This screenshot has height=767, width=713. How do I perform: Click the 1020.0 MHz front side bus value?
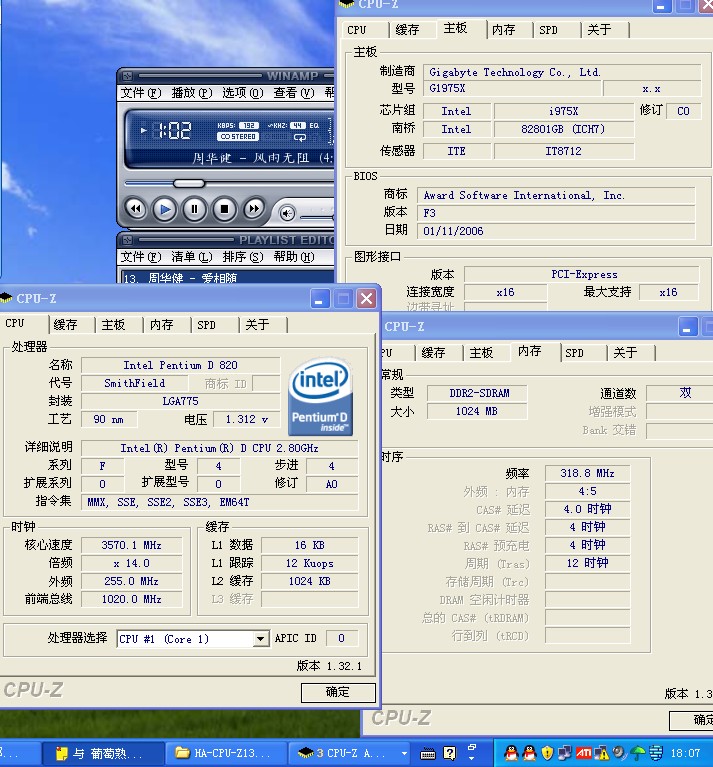132,599
